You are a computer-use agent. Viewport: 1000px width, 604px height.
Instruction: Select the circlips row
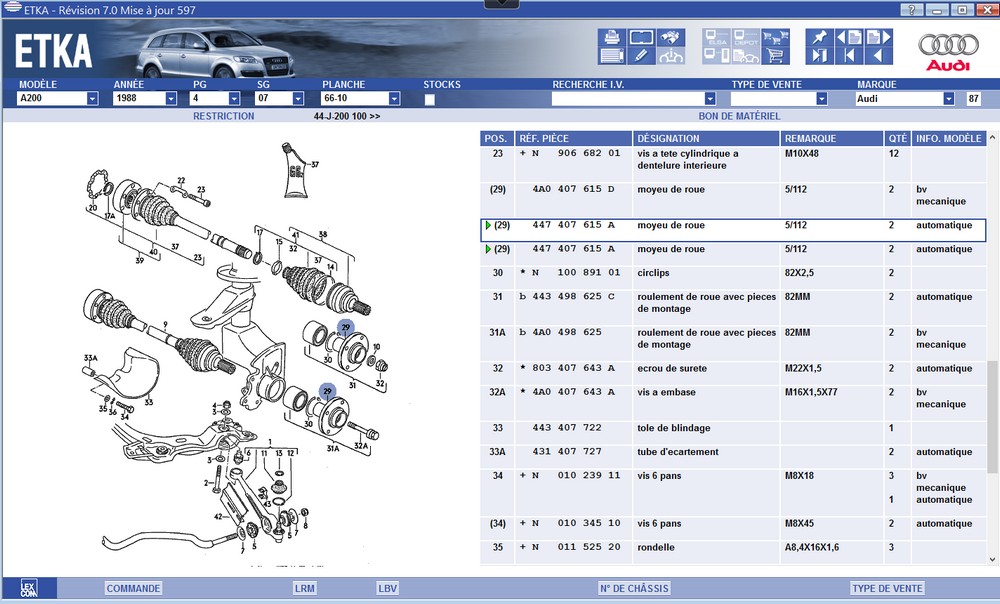pos(733,278)
